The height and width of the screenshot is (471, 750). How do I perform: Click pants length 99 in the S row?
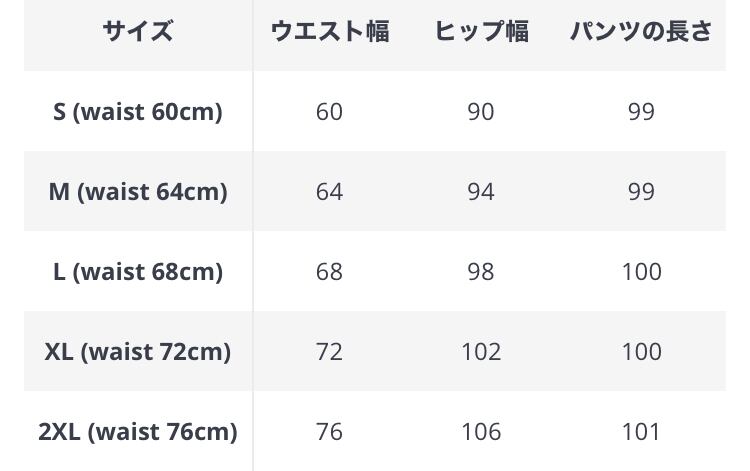641,111
